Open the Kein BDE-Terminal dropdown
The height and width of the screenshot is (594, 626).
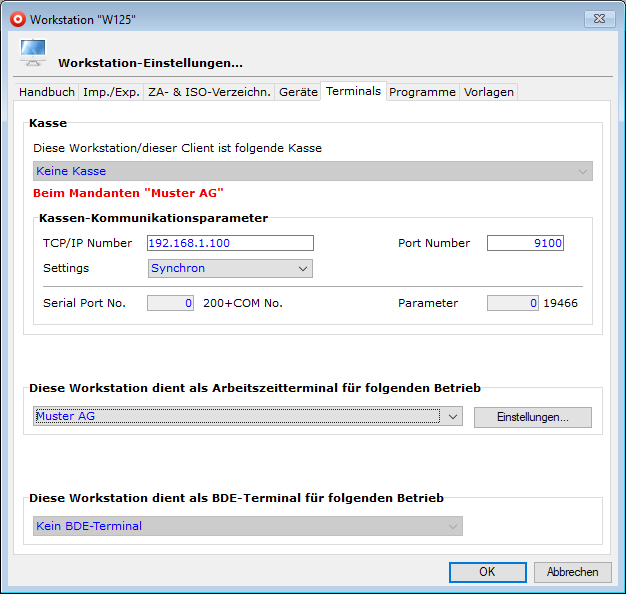pos(247,526)
